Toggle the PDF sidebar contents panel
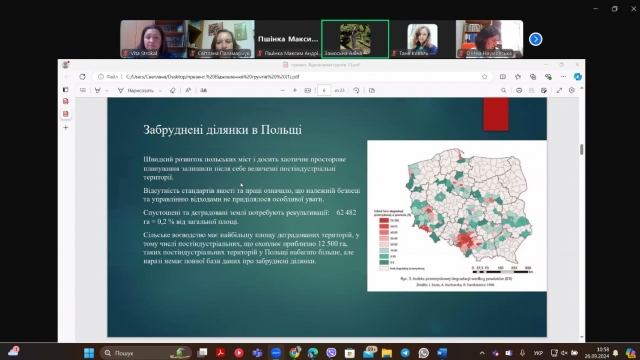Viewport: 640px width, 360px height. [x=83, y=90]
